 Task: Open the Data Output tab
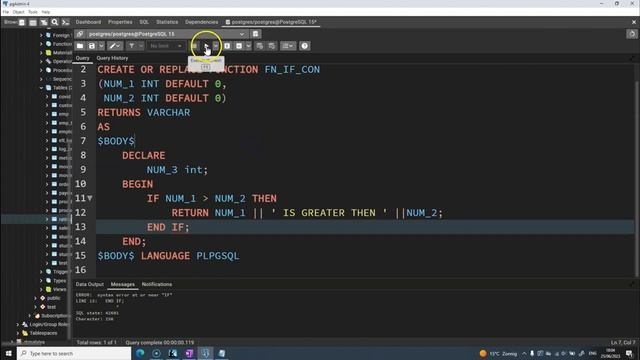pos(89,284)
